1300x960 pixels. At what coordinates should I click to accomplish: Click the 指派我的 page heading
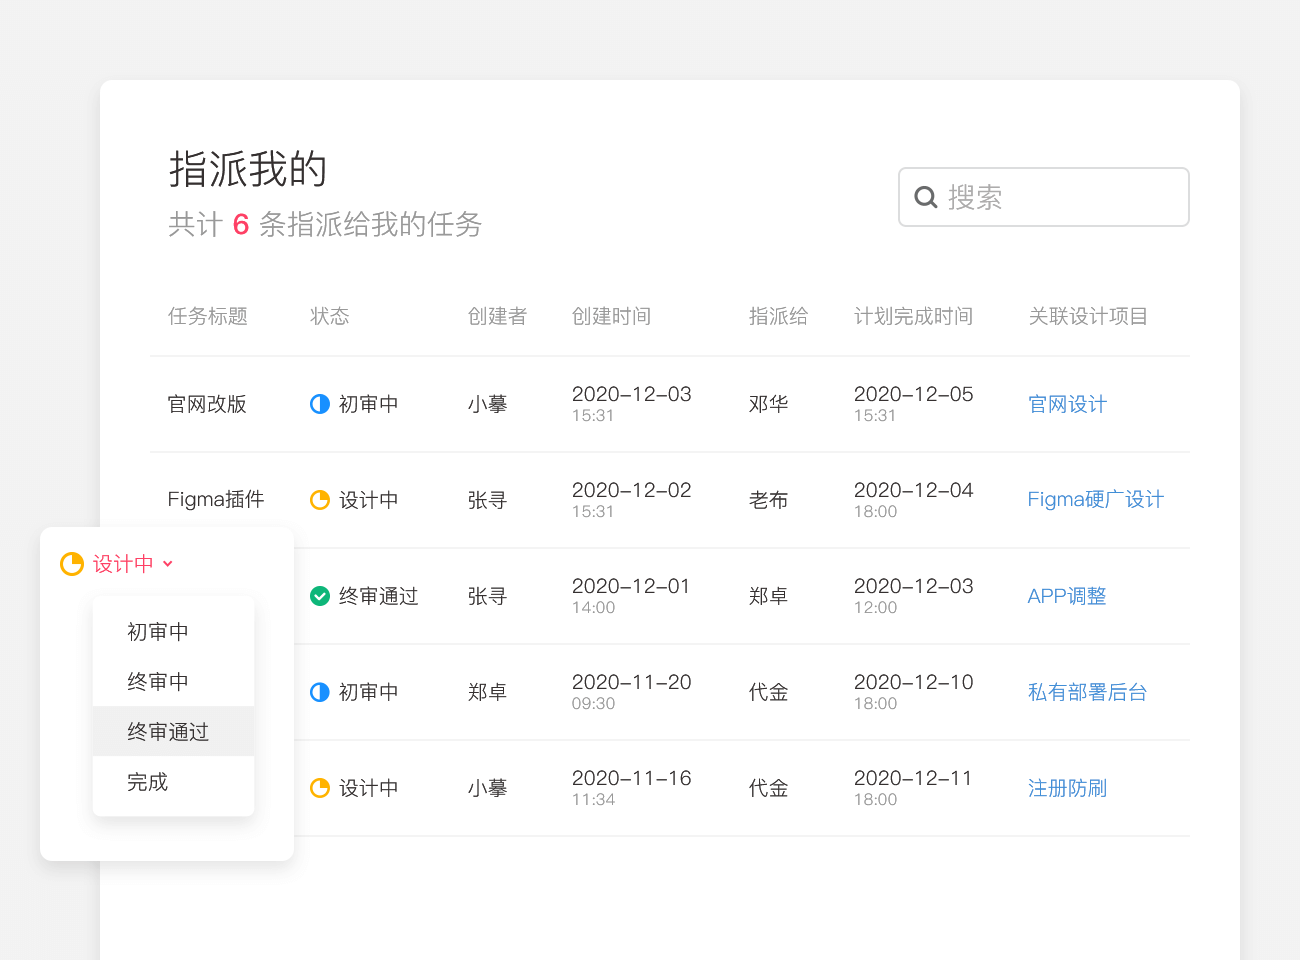pos(248,169)
